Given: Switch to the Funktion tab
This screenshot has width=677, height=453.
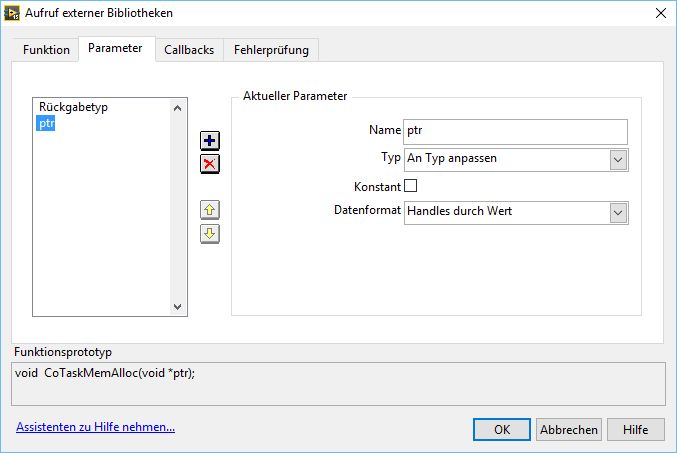Looking at the screenshot, I should [46, 50].
